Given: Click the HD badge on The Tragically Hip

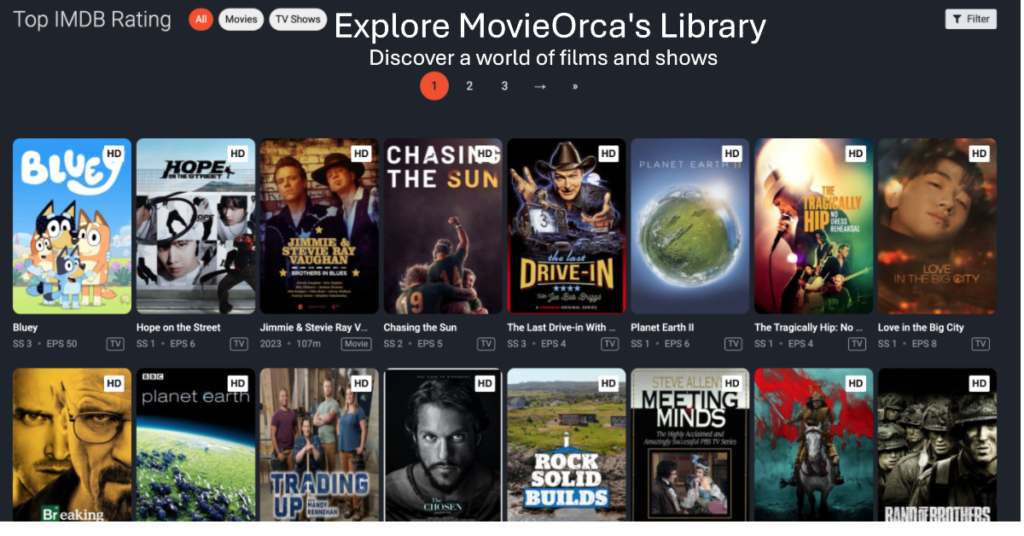Looking at the screenshot, I should click(856, 153).
